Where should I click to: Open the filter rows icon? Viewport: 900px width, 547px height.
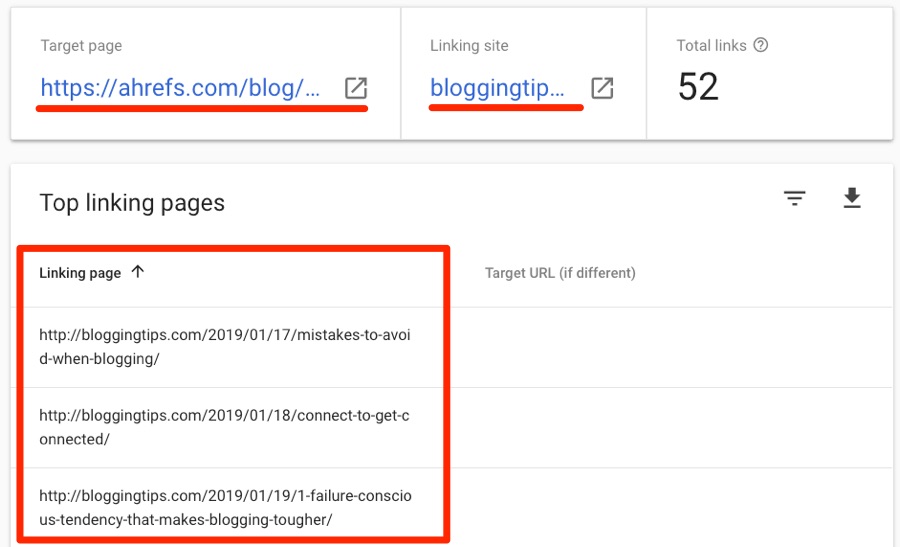point(794,199)
